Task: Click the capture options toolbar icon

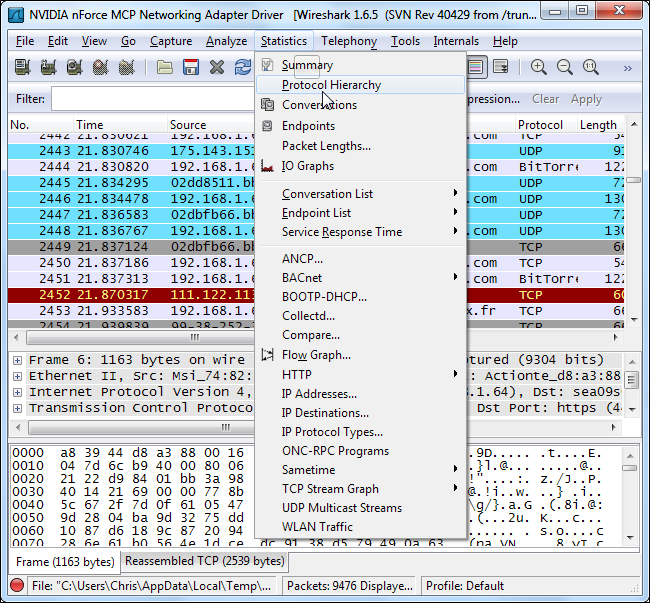Action: click(48, 68)
